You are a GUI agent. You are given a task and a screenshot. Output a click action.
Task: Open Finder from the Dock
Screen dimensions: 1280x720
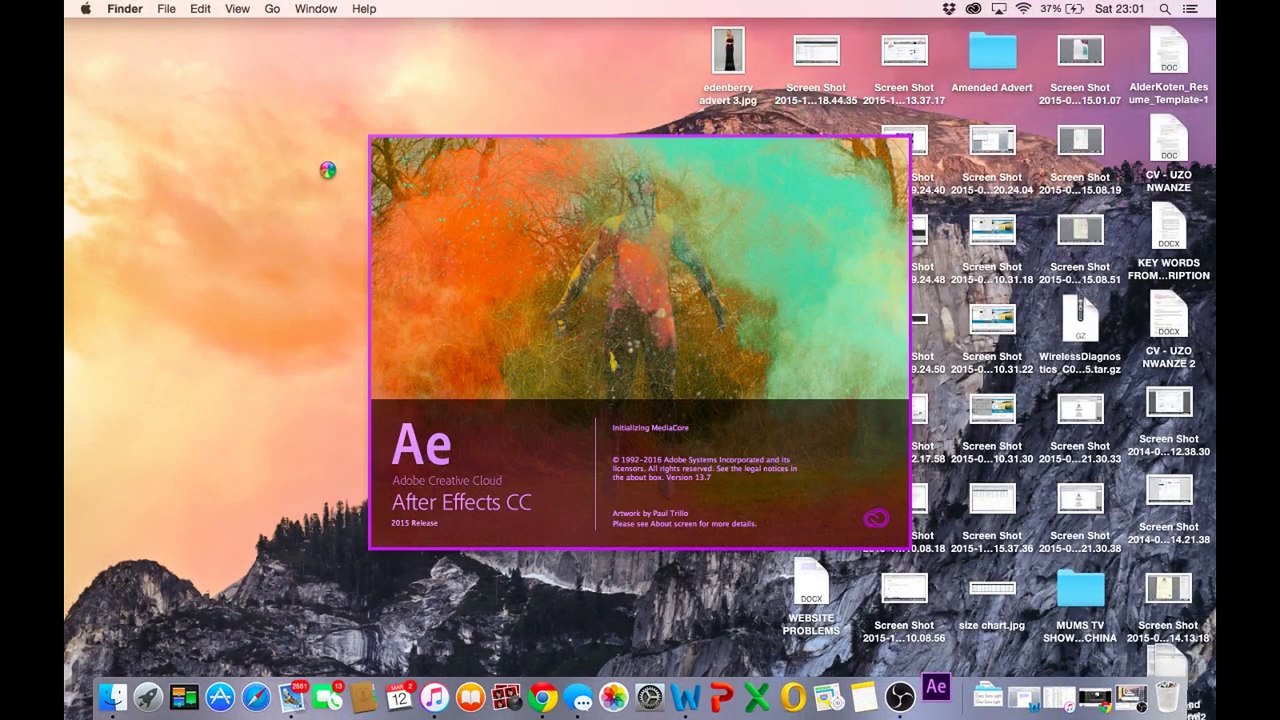pos(113,697)
